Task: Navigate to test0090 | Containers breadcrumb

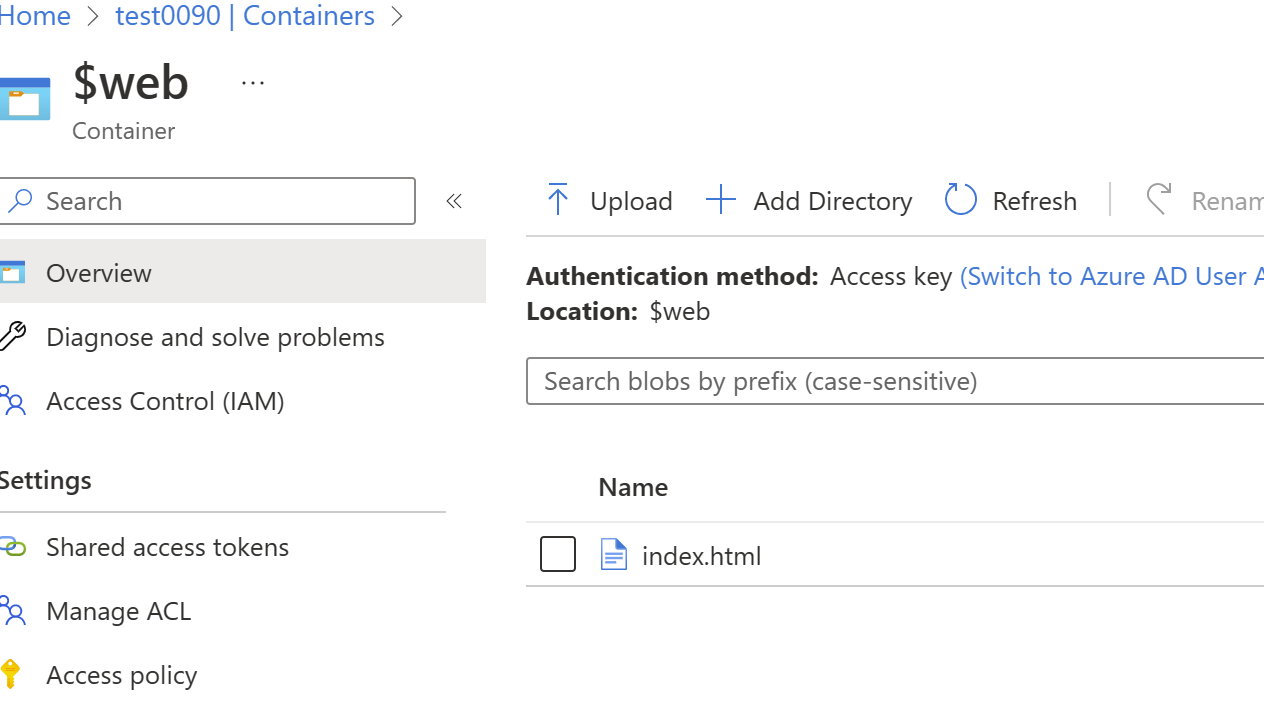Action: coord(244,16)
